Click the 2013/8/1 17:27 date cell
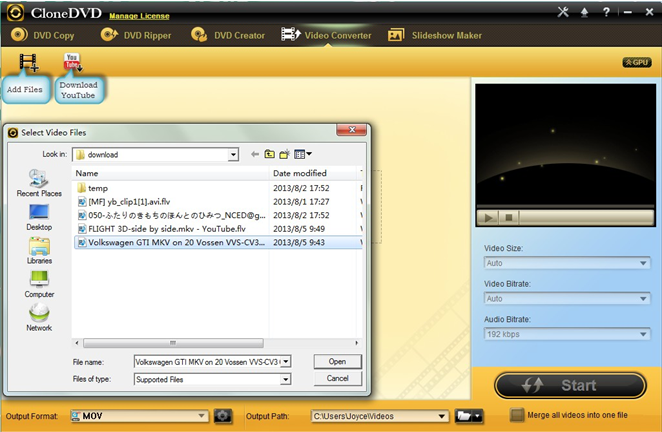Screen dimensions: 662x432 point(301,201)
